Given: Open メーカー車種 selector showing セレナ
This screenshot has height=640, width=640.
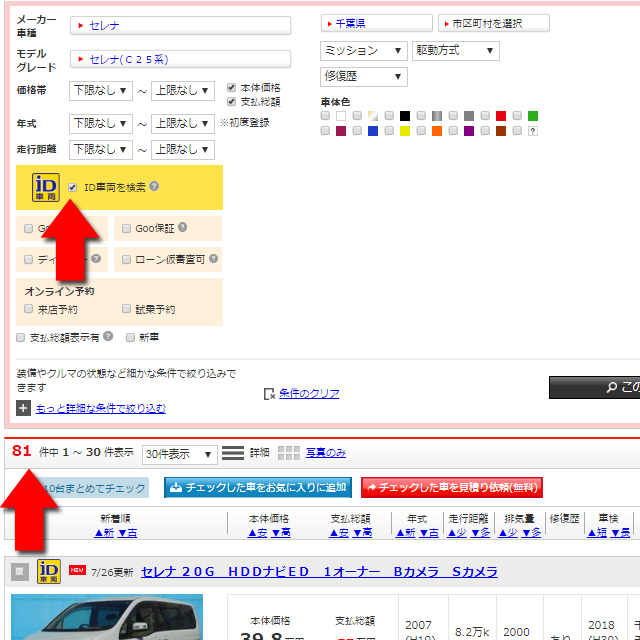Looking at the screenshot, I should point(180,25).
